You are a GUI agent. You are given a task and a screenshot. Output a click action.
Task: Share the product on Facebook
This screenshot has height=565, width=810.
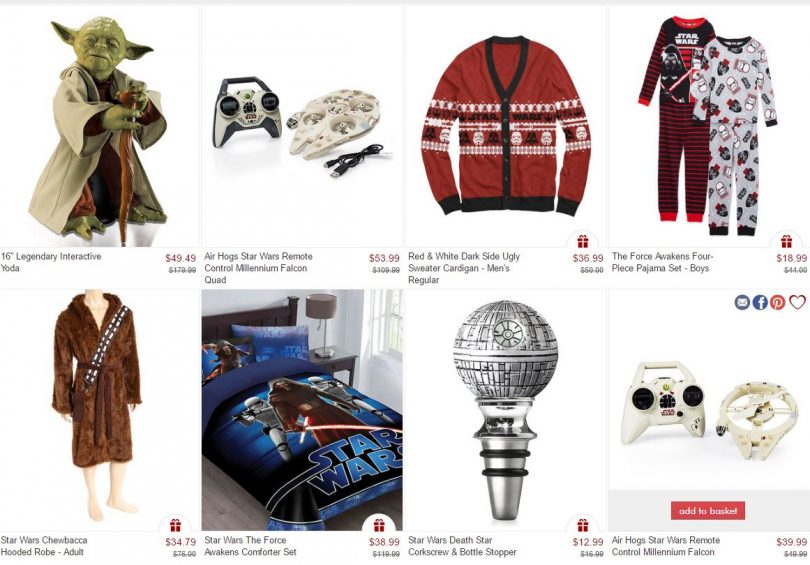click(x=759, y=302)
